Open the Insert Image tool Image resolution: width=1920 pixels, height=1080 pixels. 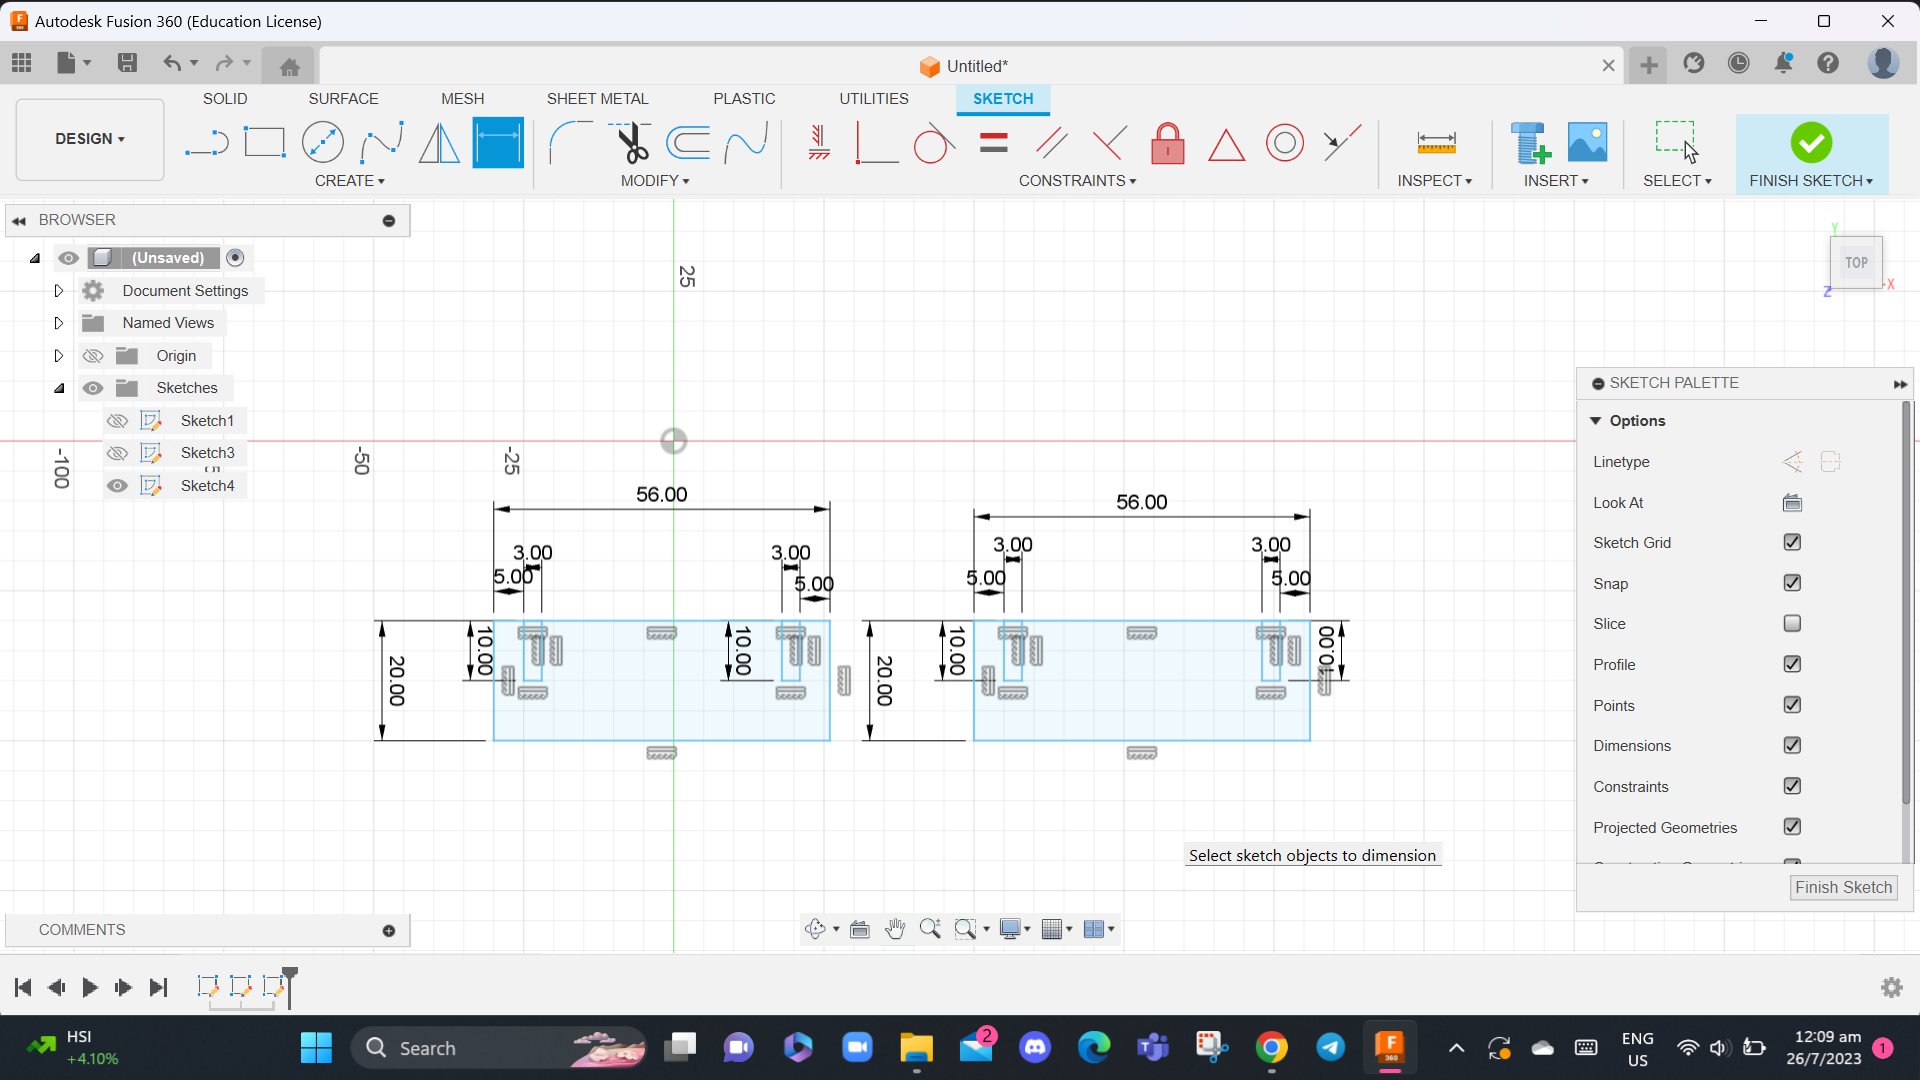coord(1587,143)
